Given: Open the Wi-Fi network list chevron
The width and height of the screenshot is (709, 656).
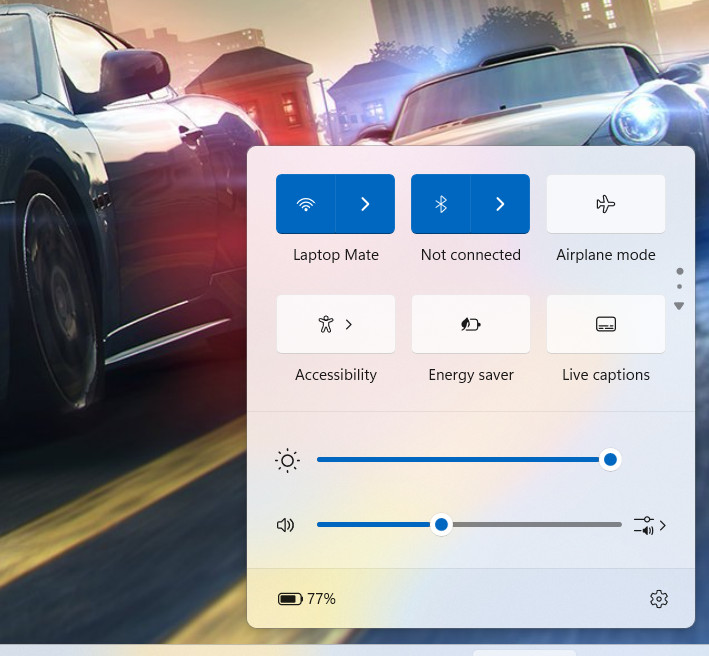Looking at the screenshot, I should click(365, 204).
